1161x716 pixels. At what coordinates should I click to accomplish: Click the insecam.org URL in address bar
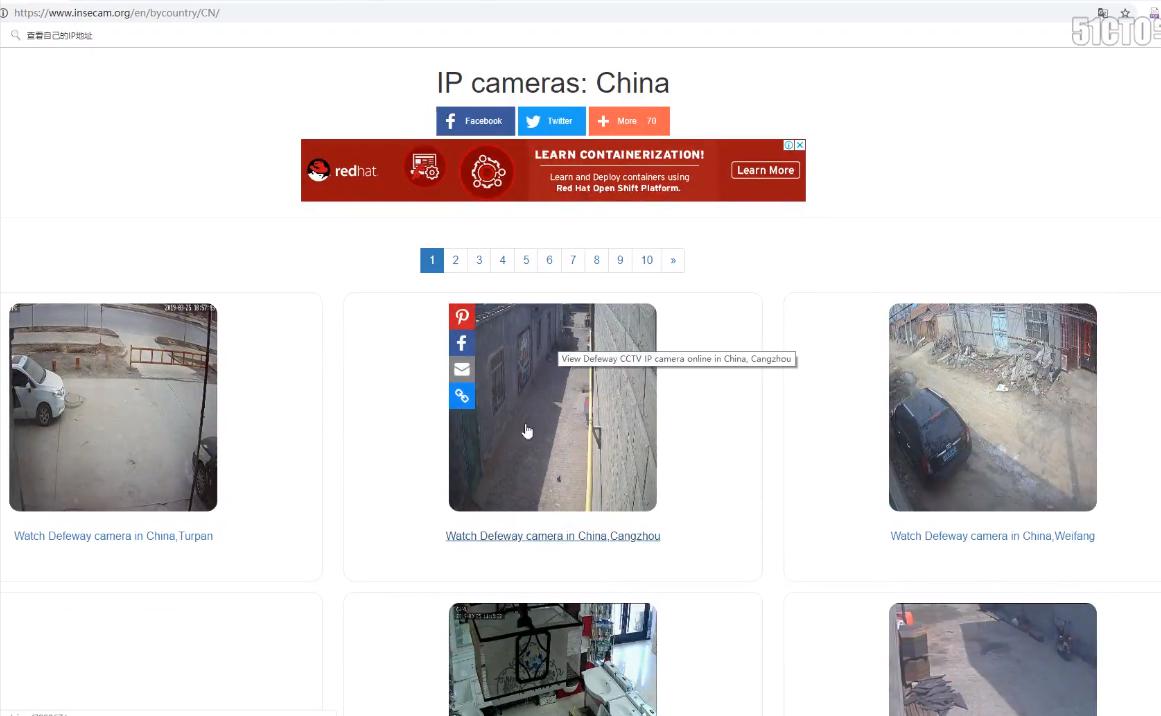(117, 13)
